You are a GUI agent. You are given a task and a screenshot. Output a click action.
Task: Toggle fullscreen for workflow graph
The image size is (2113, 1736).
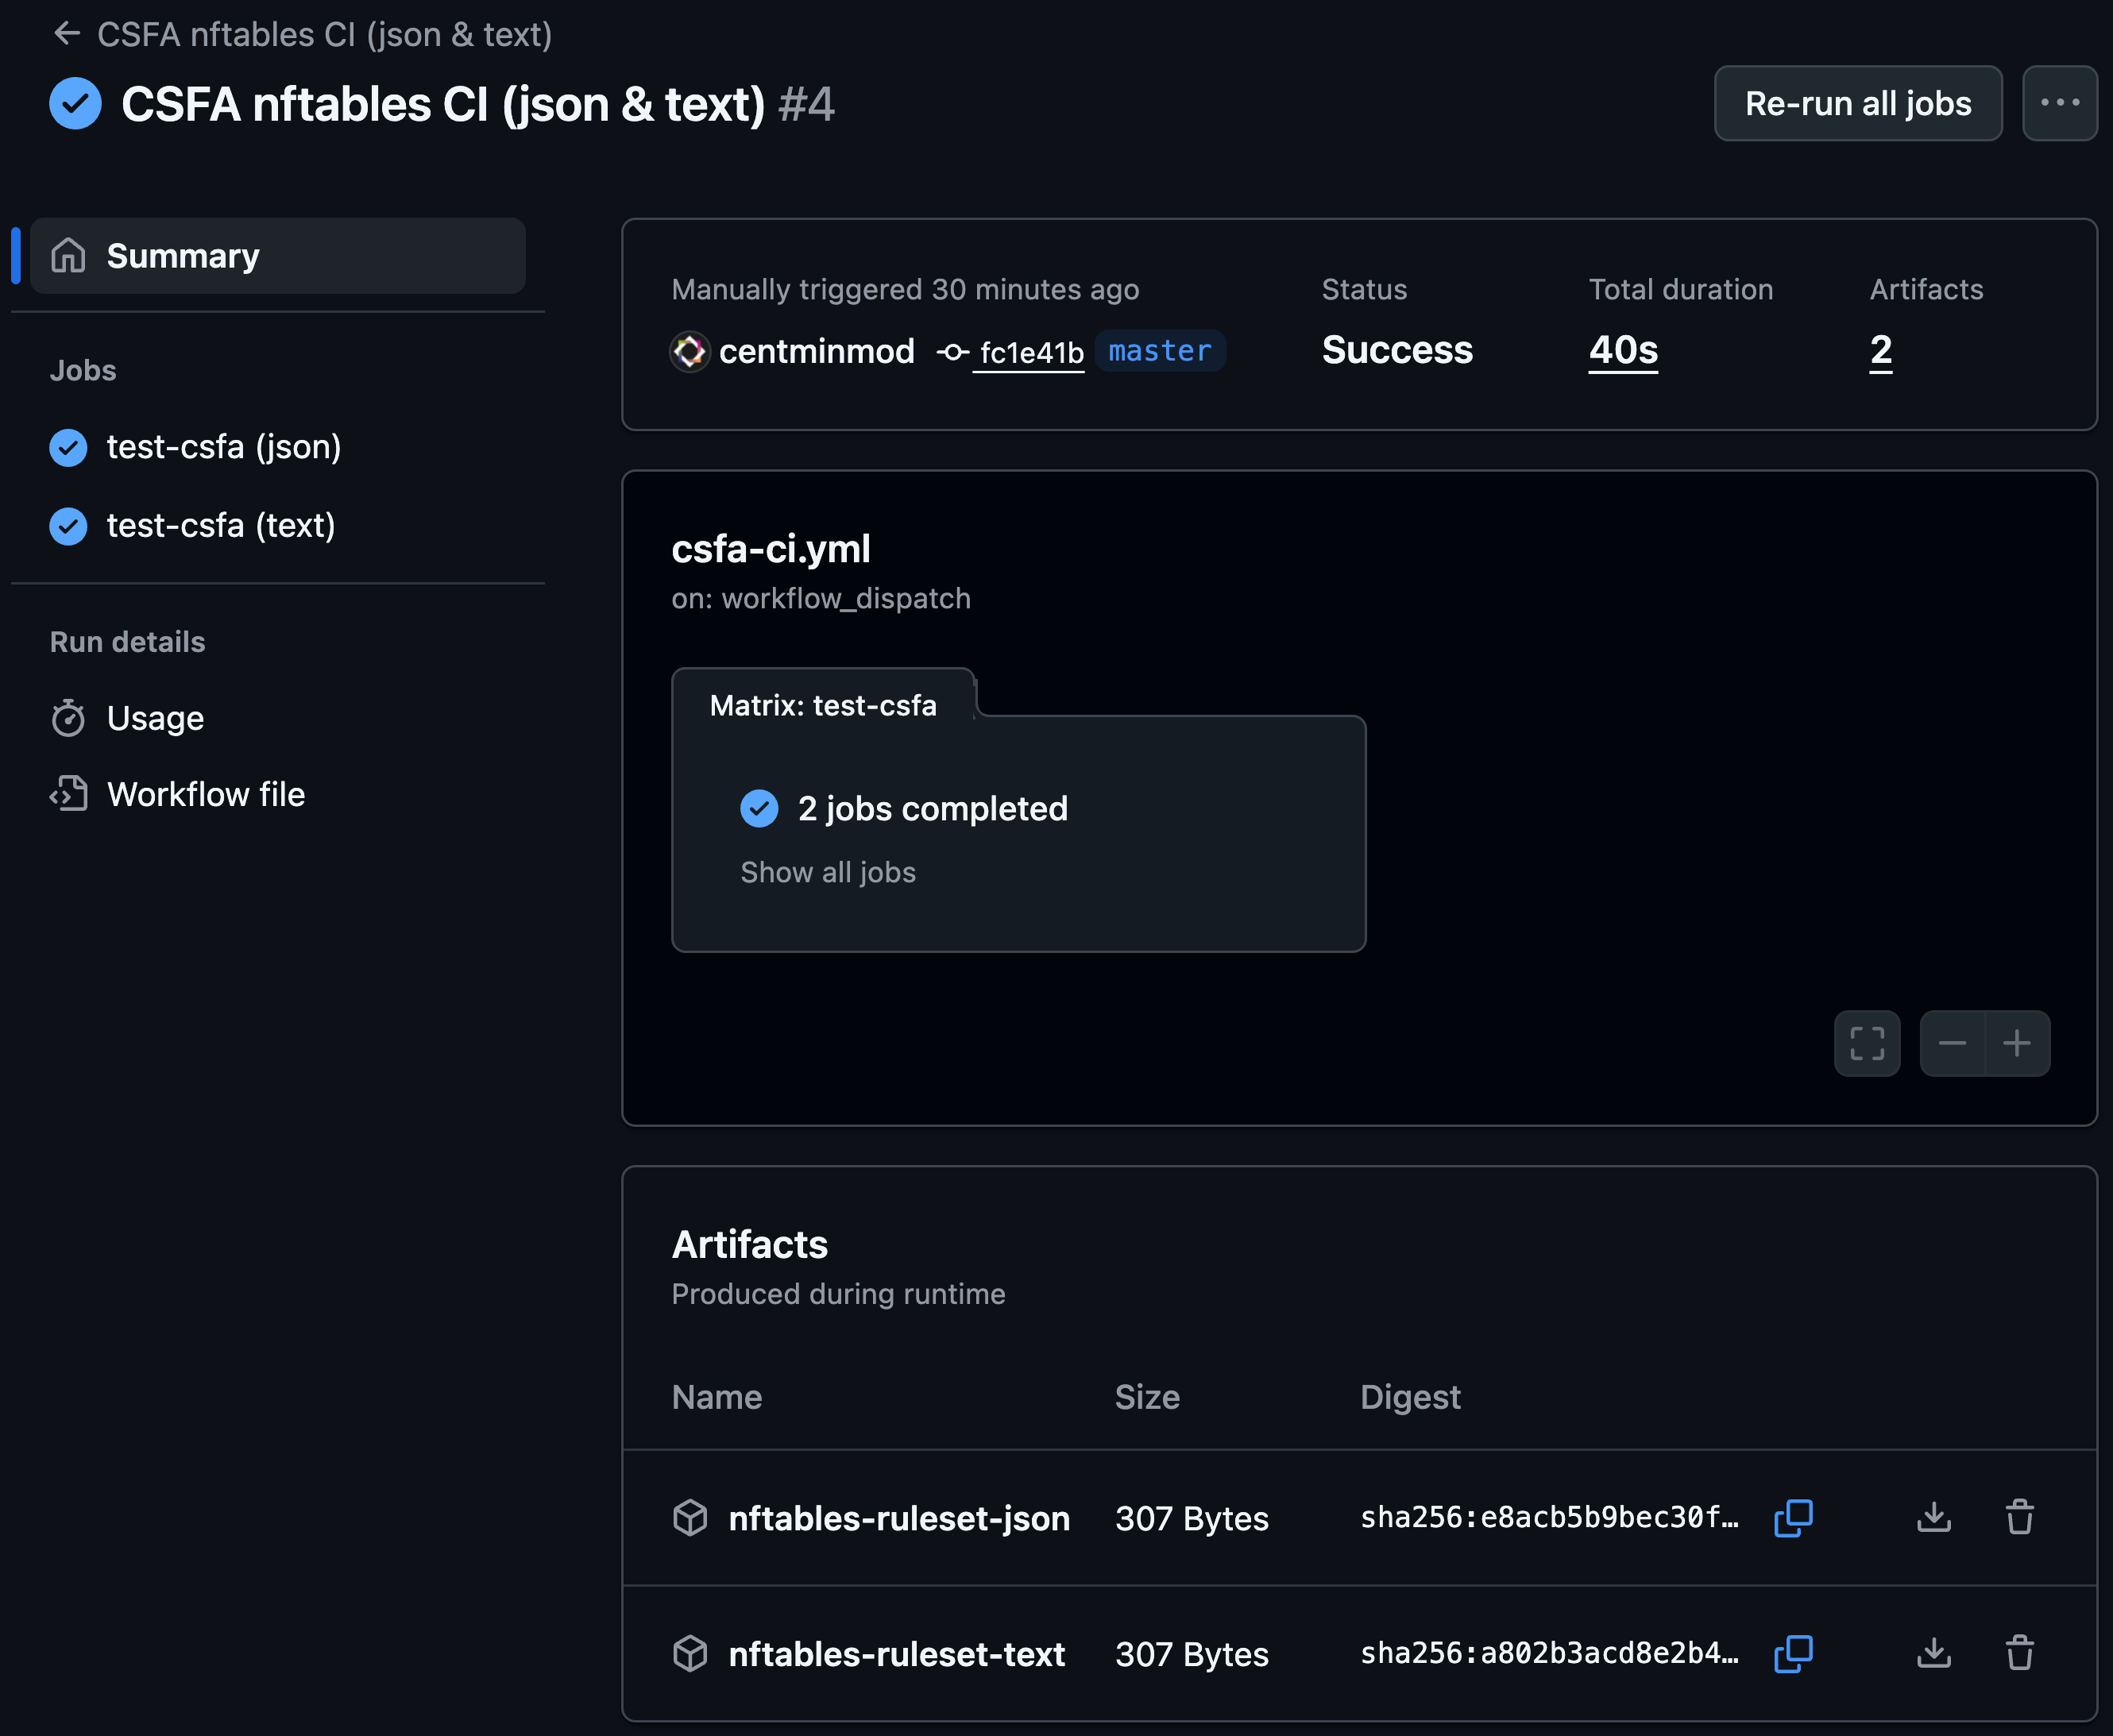pos(1866,1043)
